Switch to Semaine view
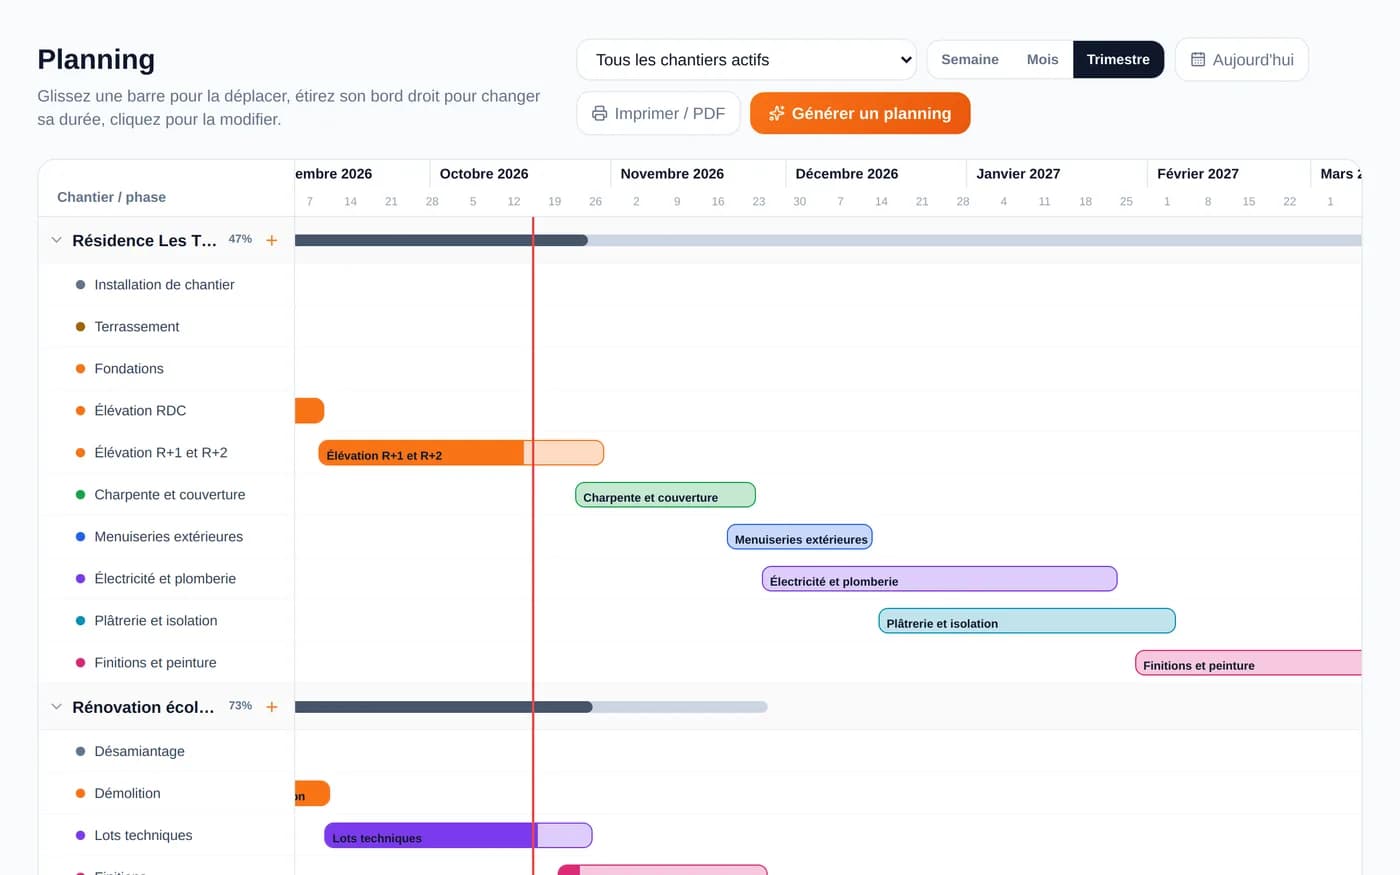The image size is (1400, 875). (970, 60)
